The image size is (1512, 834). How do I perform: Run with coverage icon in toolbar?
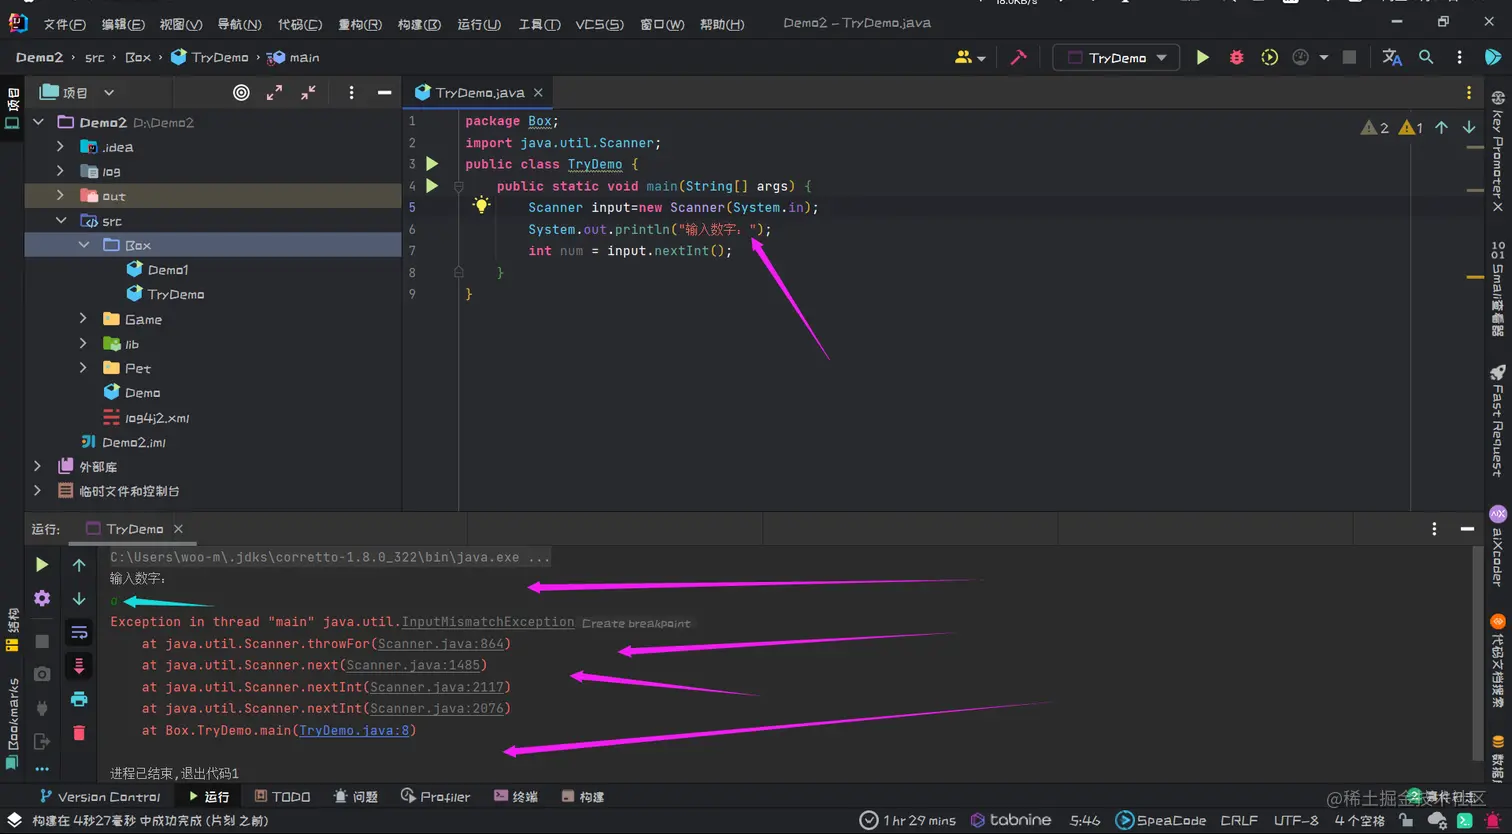point(1269,58)
